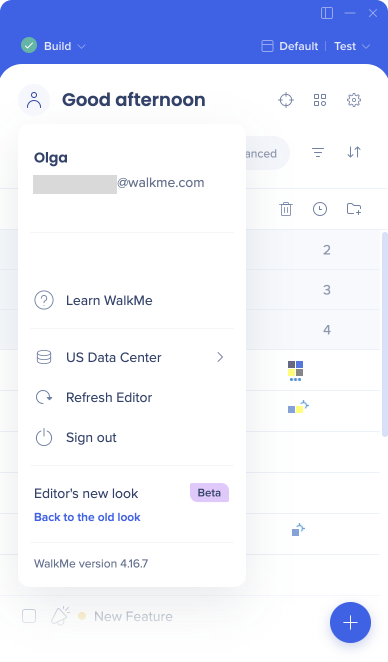Open the clock history icon
388x662 pixels.
pos(320,209)
